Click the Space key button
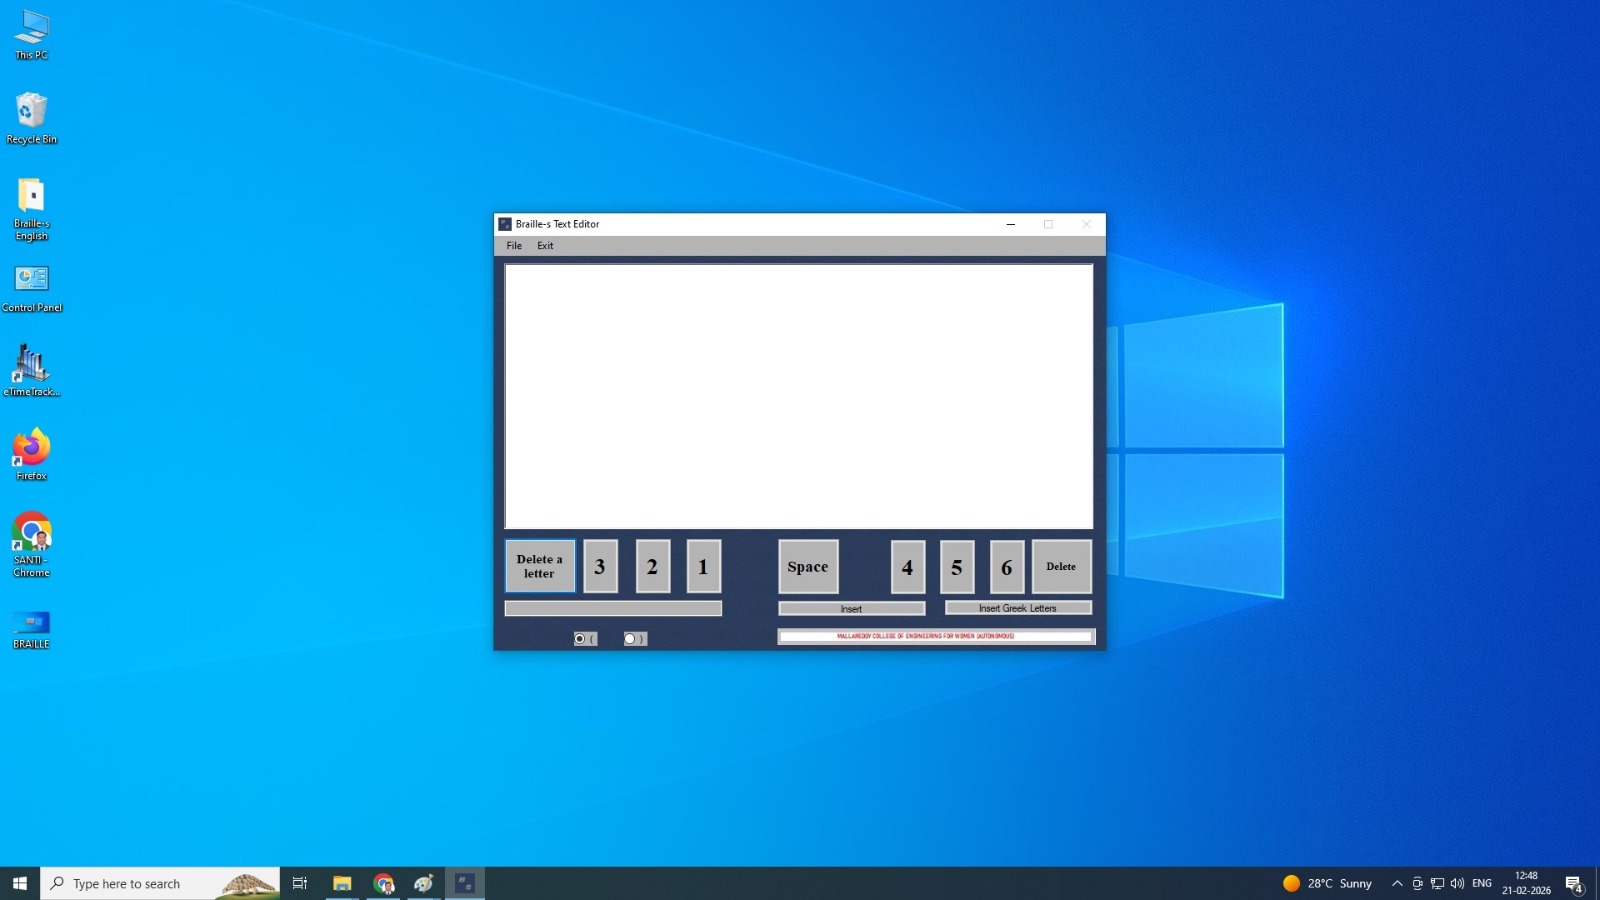Image resolution: width=1600 pixels, height=900 pixels. click(808, 567)
